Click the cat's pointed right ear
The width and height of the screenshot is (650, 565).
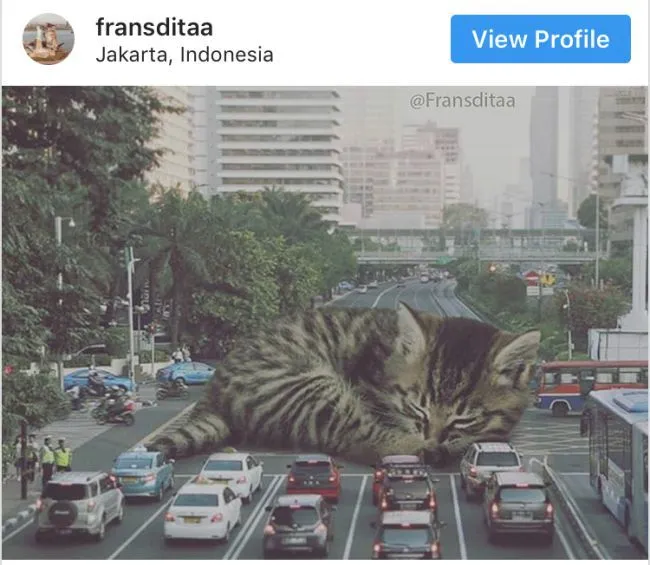[x=518, y=352]
